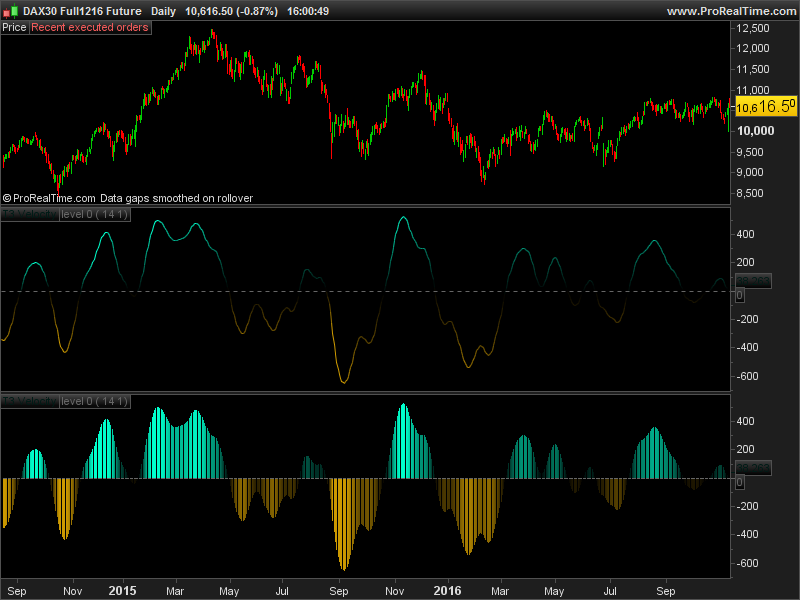Click the boxed 0 level tag in histogram panel
Screen dimensions: 800x600
point(739,482)
